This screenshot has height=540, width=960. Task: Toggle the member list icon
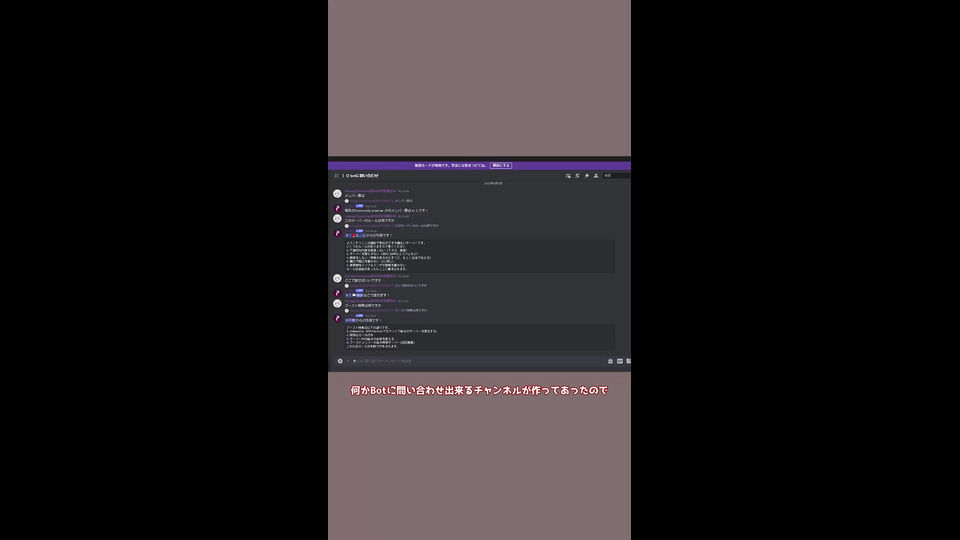point(596,176)
